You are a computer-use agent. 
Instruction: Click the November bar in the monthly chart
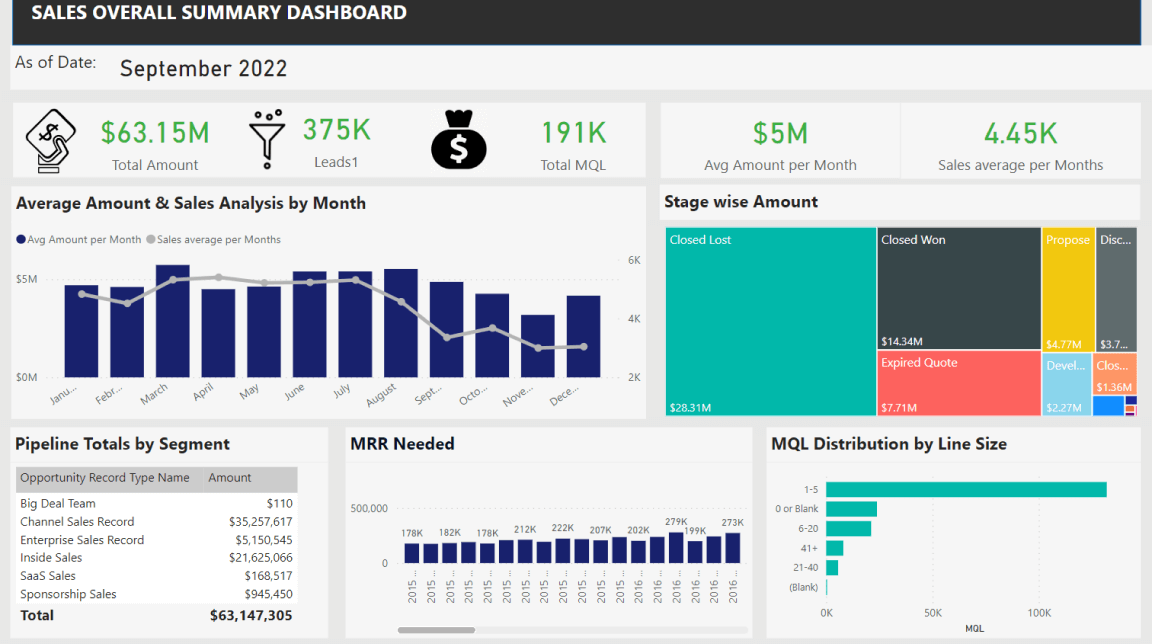[x=538, y=346]
